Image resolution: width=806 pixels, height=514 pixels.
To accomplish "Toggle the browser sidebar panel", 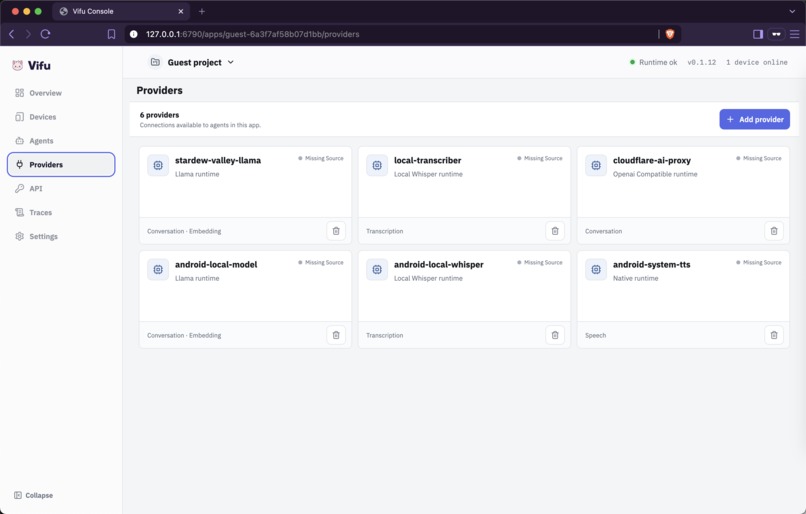I will click(x=758, y=34).
